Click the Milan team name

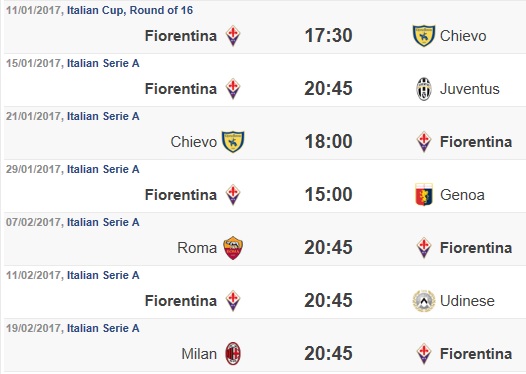click(199, 354)
